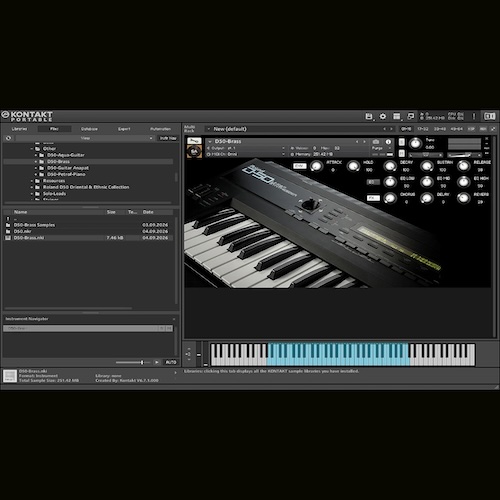Toggle the Instr Nav button

coord(168,138)
